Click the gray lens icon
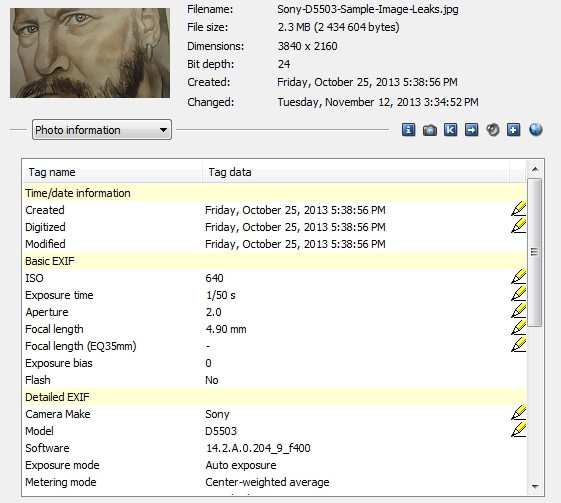Screen dimensions: 561x503 coord(493,130)
